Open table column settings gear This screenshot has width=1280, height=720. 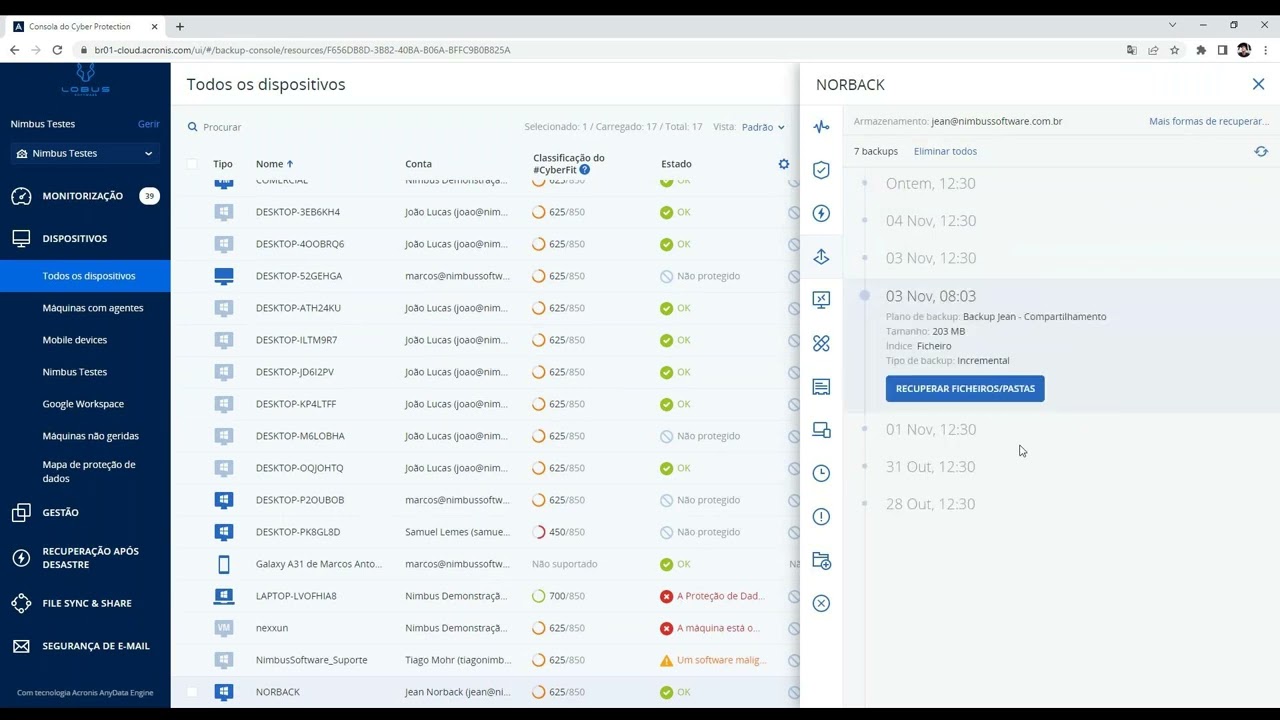tap(784, 164)
